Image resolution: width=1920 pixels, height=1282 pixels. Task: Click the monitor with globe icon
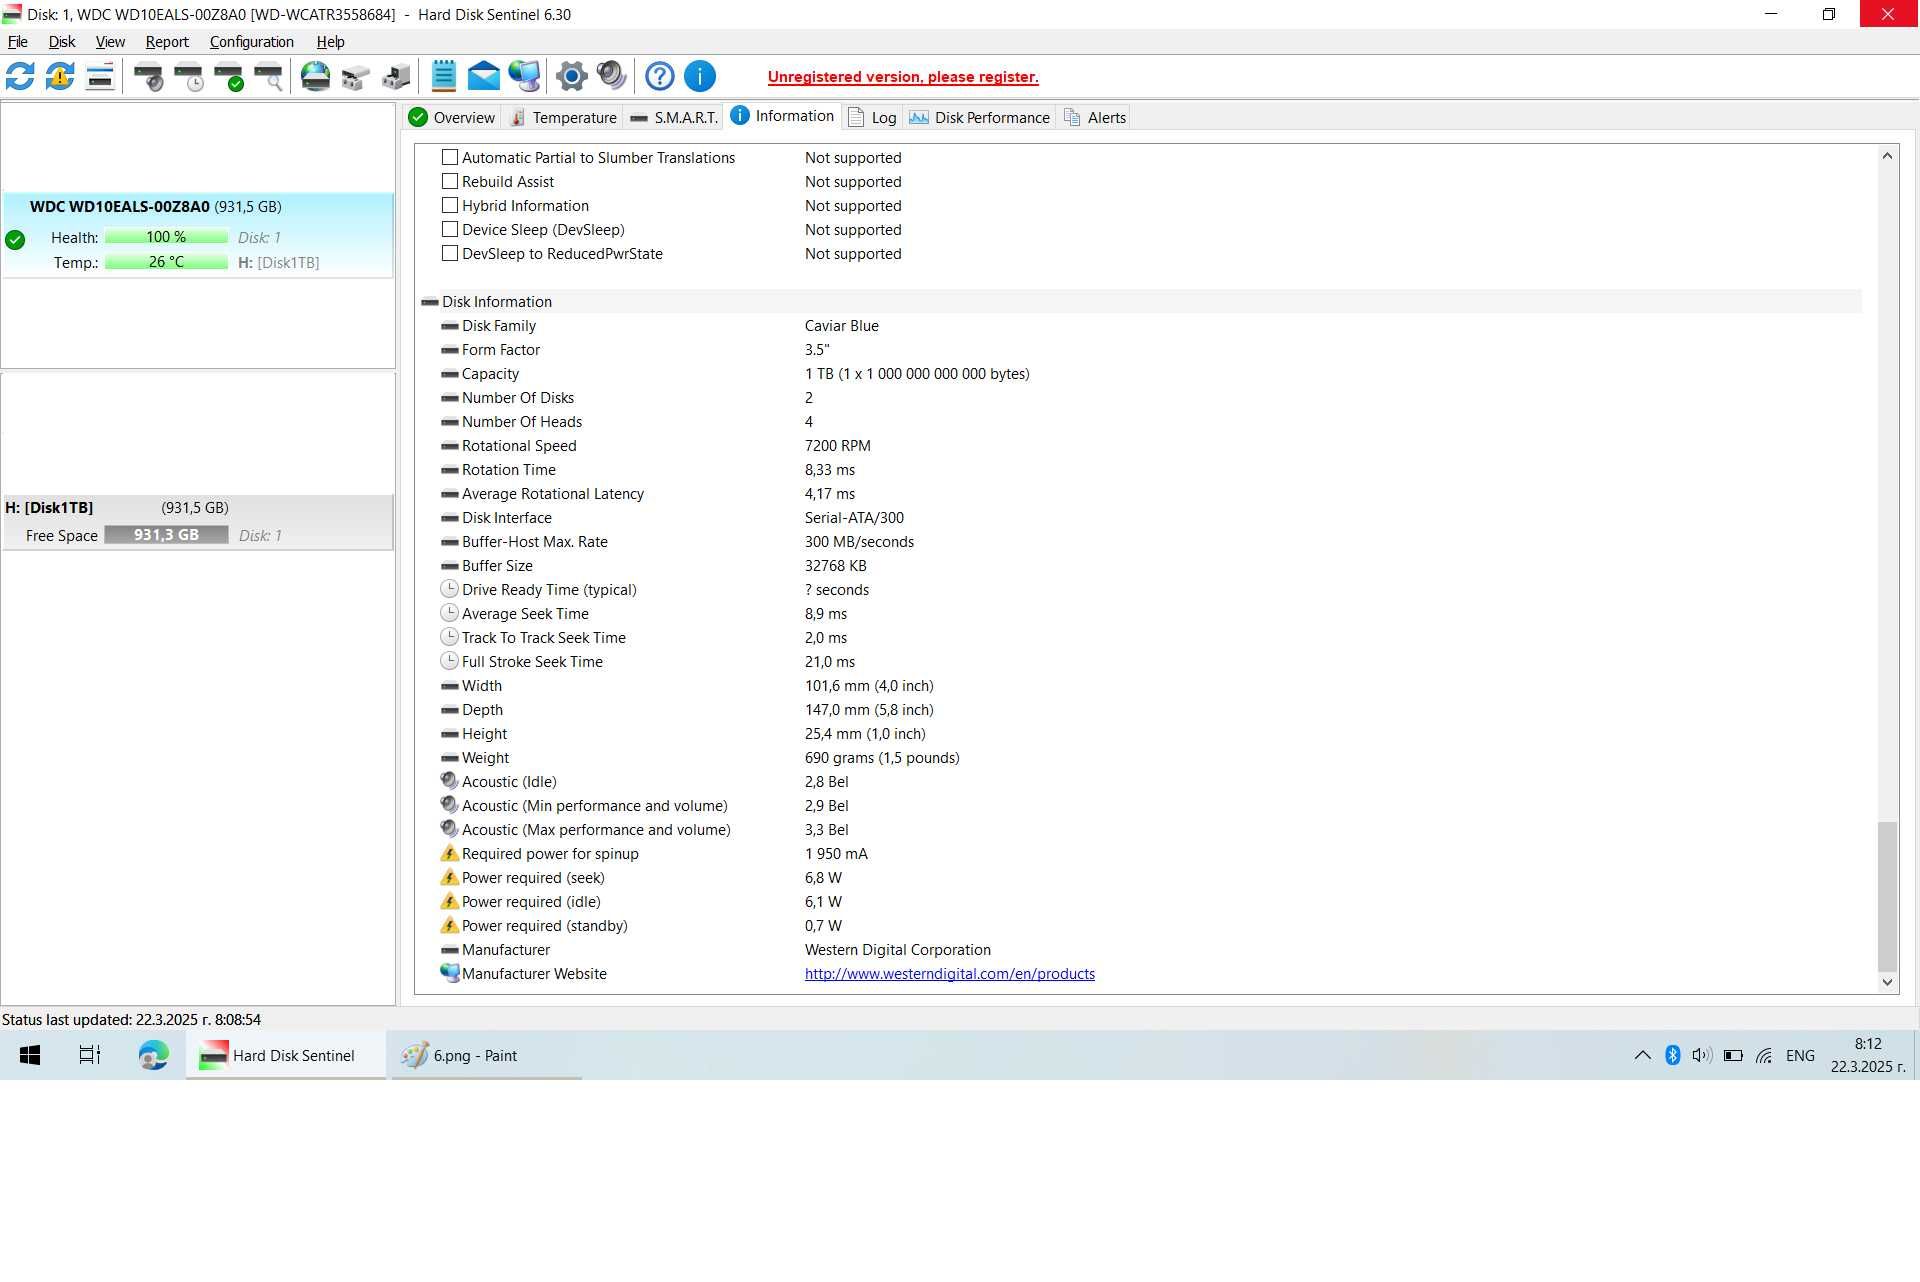tap(524, 76)
